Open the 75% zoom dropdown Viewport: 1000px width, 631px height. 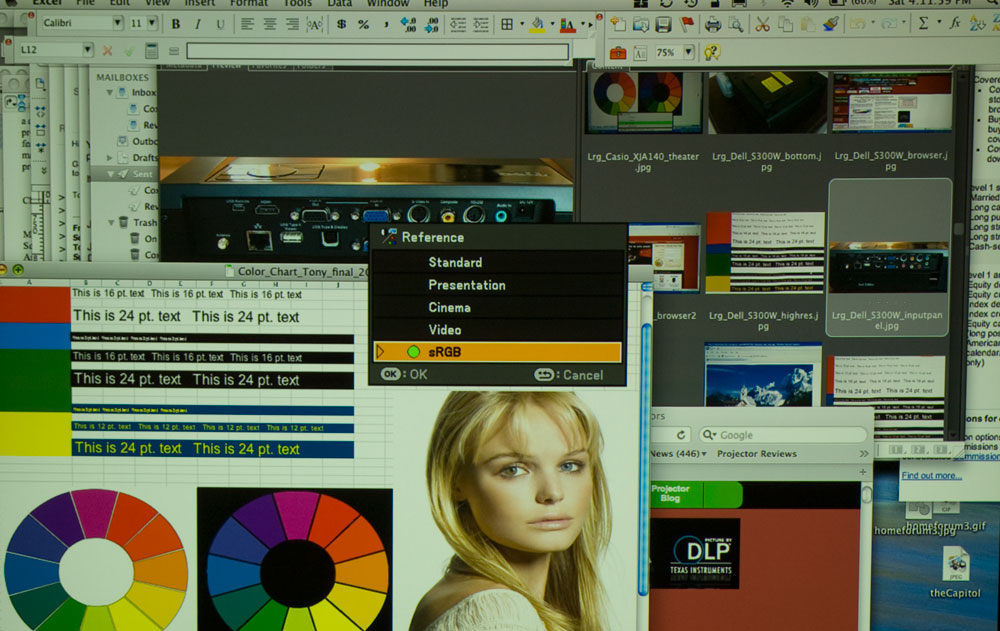coord(688,52)
